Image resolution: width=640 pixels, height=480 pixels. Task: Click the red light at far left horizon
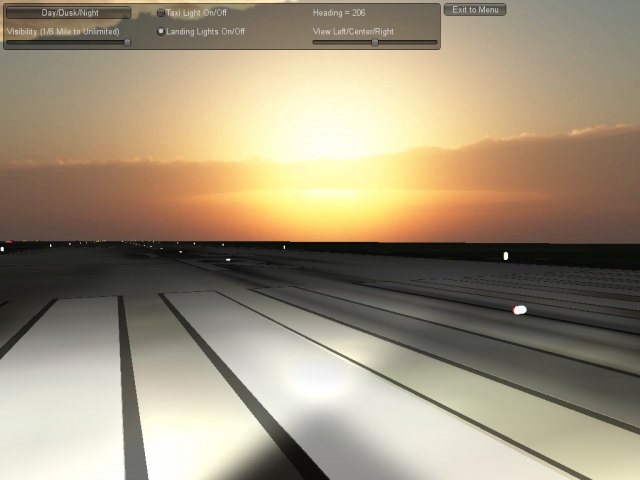(x=8, y=243)
